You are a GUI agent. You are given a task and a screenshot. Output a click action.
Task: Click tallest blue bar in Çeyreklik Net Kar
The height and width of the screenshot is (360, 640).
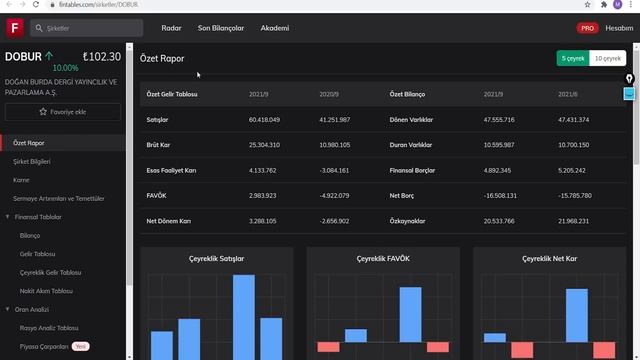pyautogui.click(x=577, y=315)
